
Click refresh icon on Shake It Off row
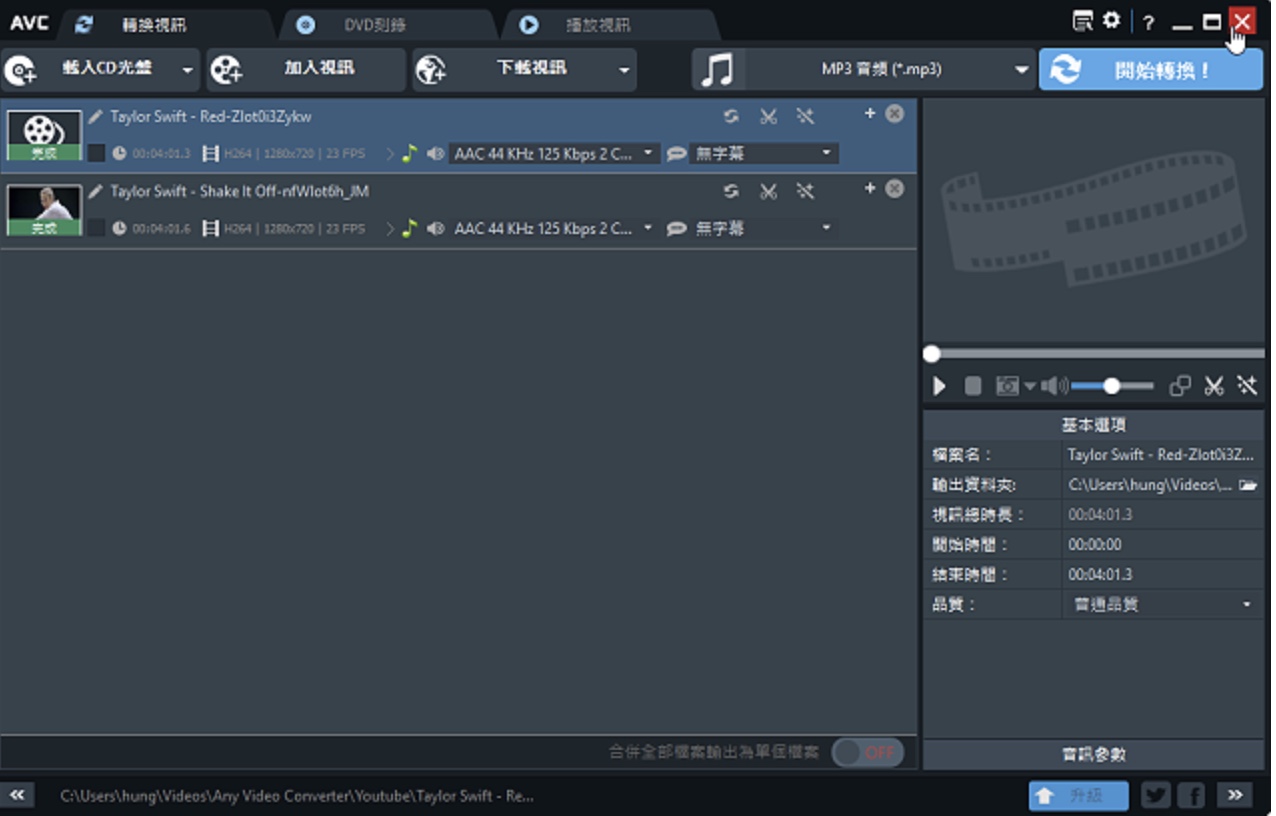coord(731,191)
